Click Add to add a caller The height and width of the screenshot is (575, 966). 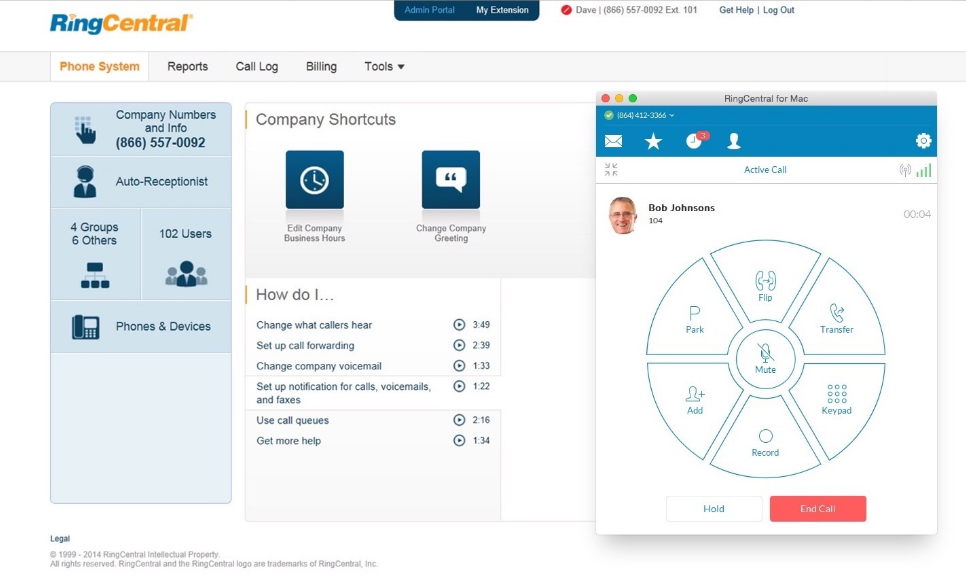(x=695, y=398)
